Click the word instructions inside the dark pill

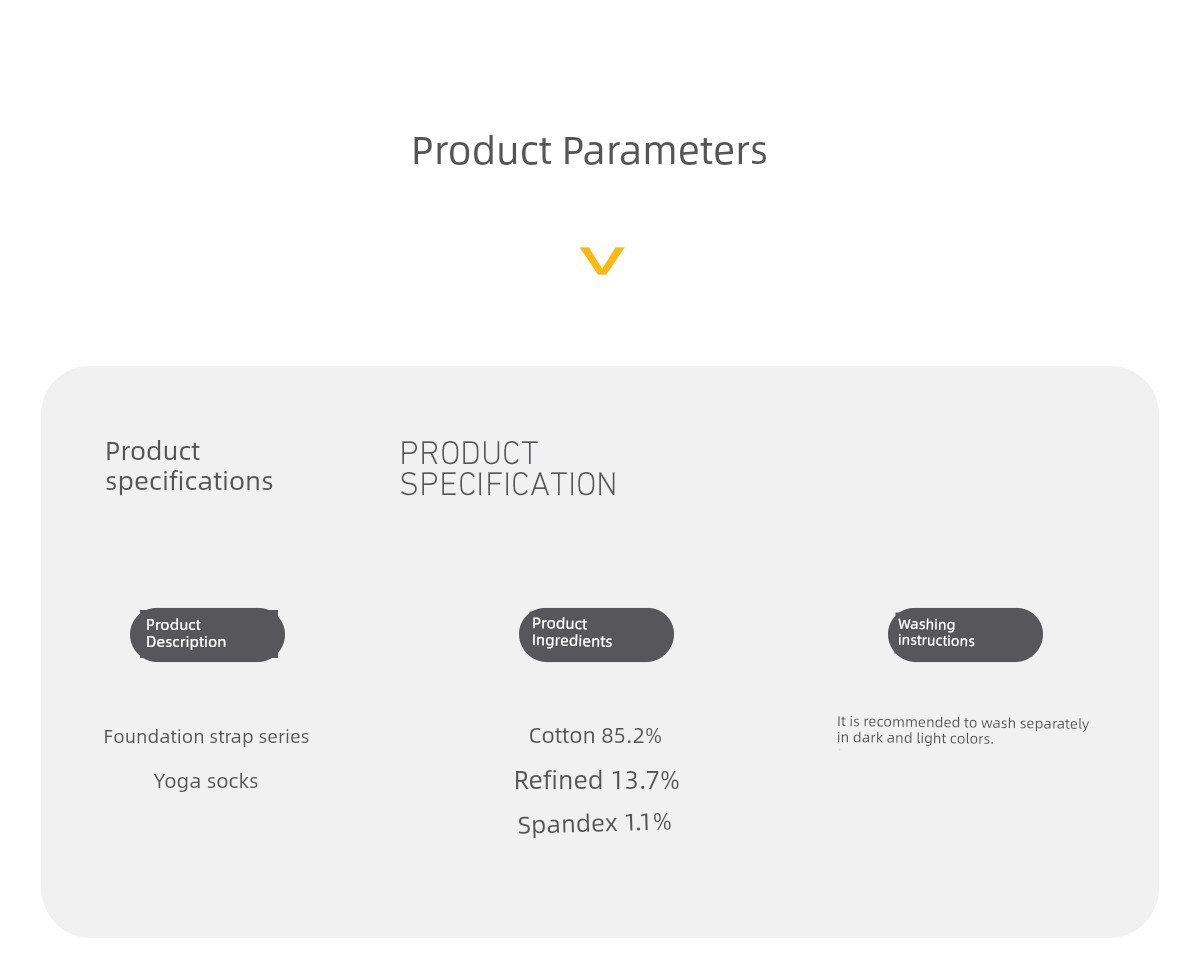[936, 641]
